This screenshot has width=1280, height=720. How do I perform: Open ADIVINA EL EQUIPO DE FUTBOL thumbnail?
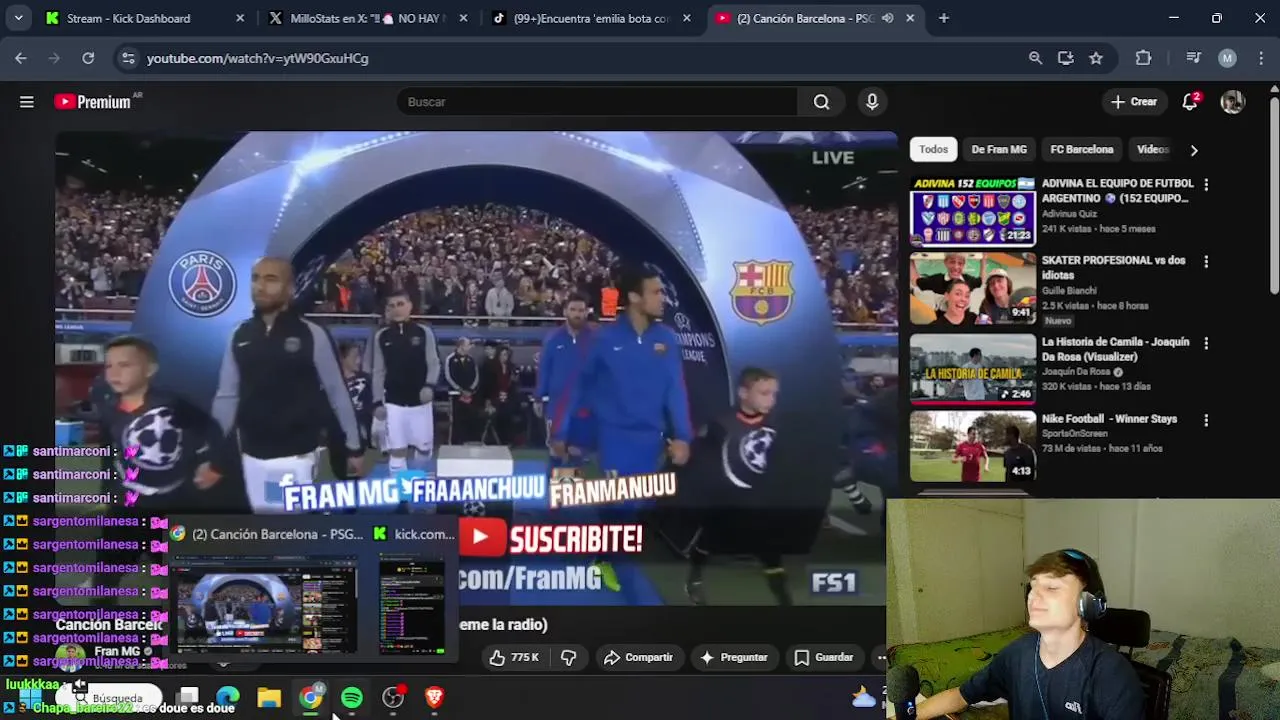click(x=973, y=211)
